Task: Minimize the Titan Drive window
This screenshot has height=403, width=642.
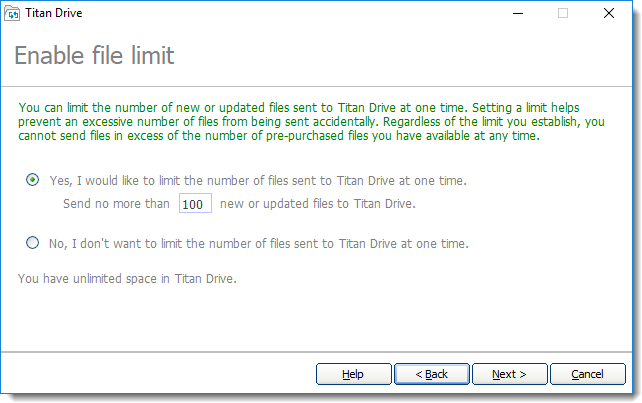Action: pyautogui.click(x=516, y=14)
